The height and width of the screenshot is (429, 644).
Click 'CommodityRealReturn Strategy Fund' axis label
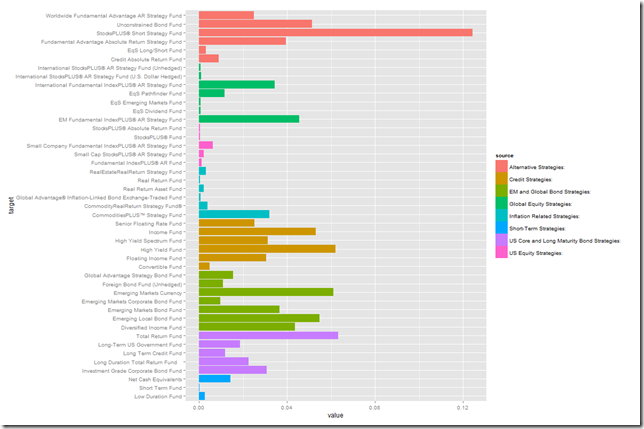[x=133, y=206]
